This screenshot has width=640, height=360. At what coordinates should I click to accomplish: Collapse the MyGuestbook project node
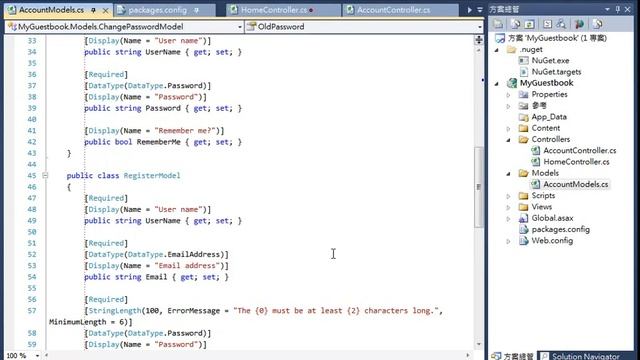[497, 83]
